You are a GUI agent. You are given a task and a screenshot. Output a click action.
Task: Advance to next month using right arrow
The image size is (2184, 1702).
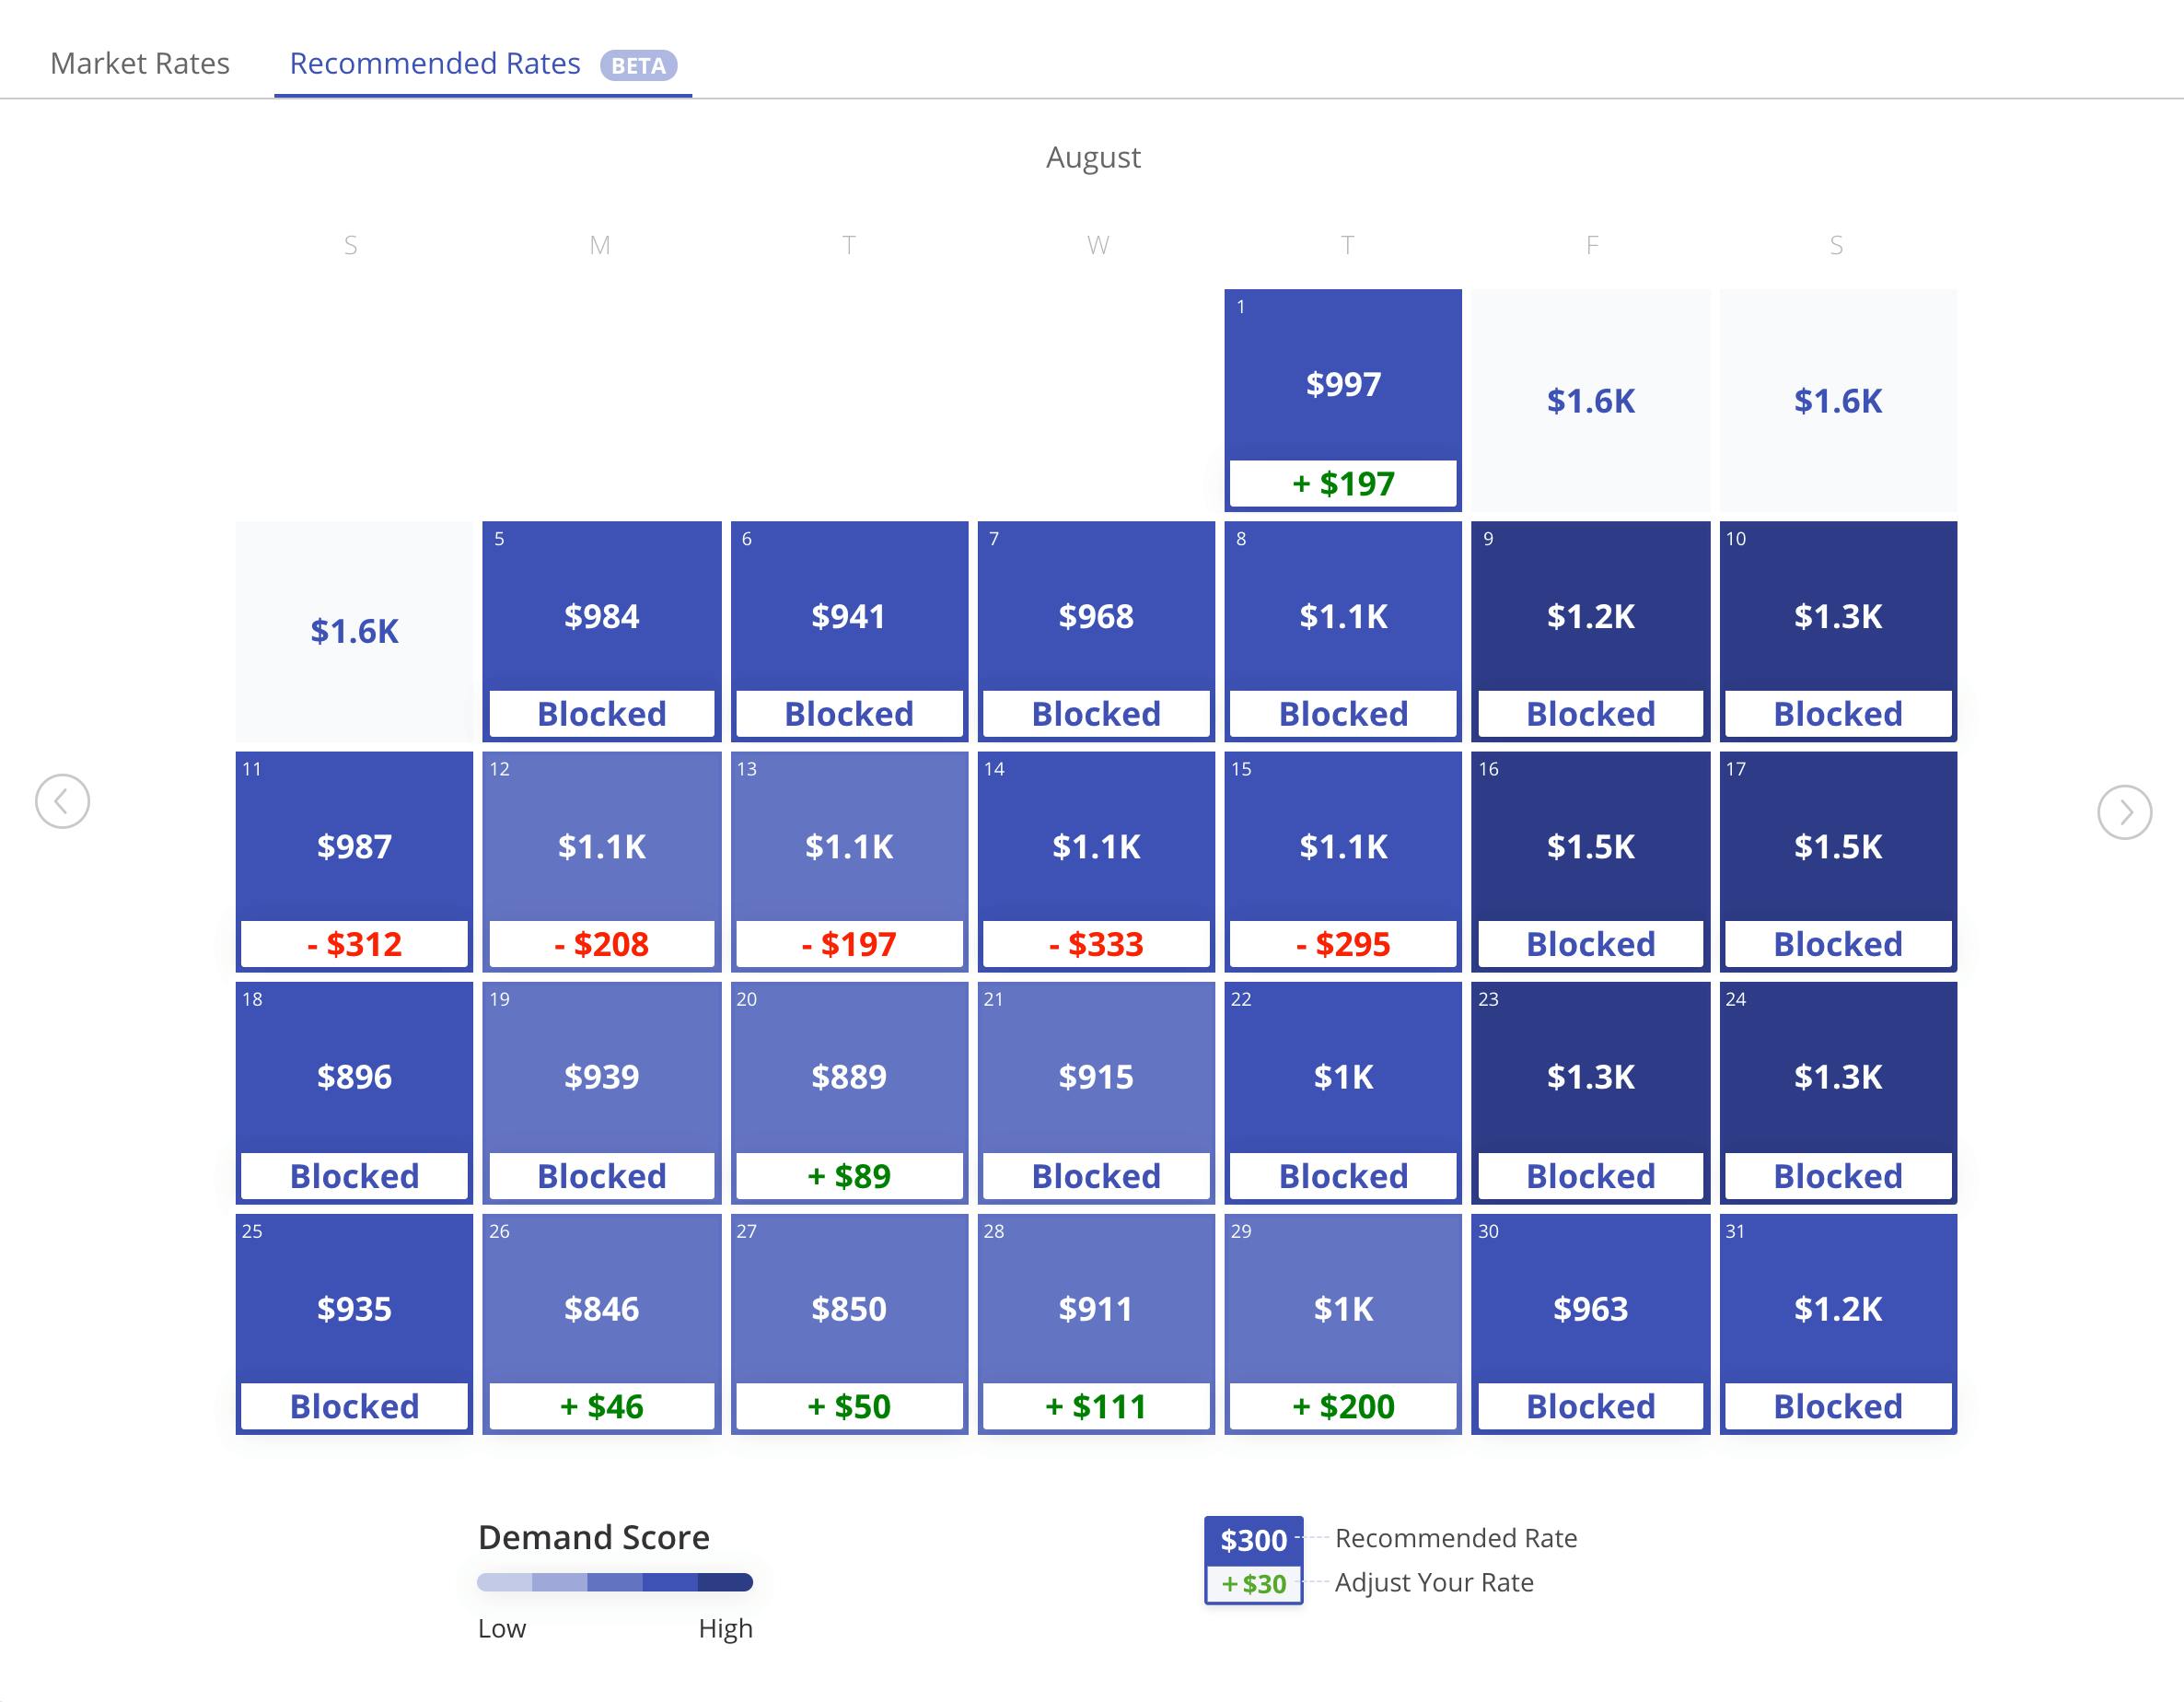point(2123,812)
